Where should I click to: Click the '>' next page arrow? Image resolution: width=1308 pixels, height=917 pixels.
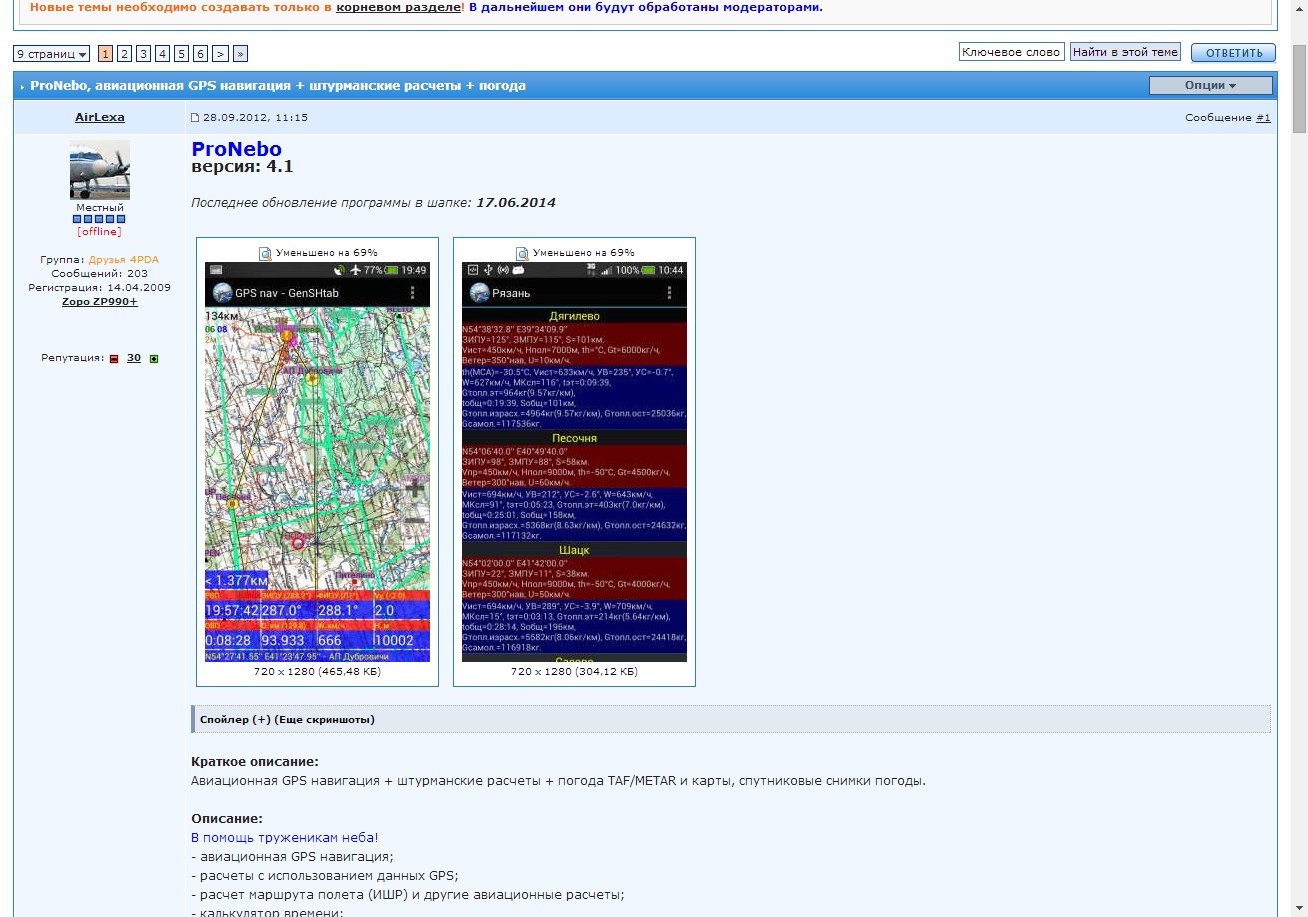pos(220,54)
